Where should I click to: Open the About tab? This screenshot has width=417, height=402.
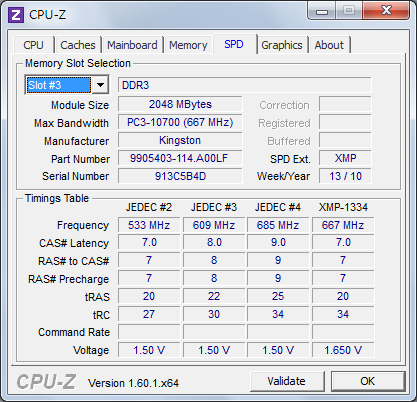tap(329, 45)
